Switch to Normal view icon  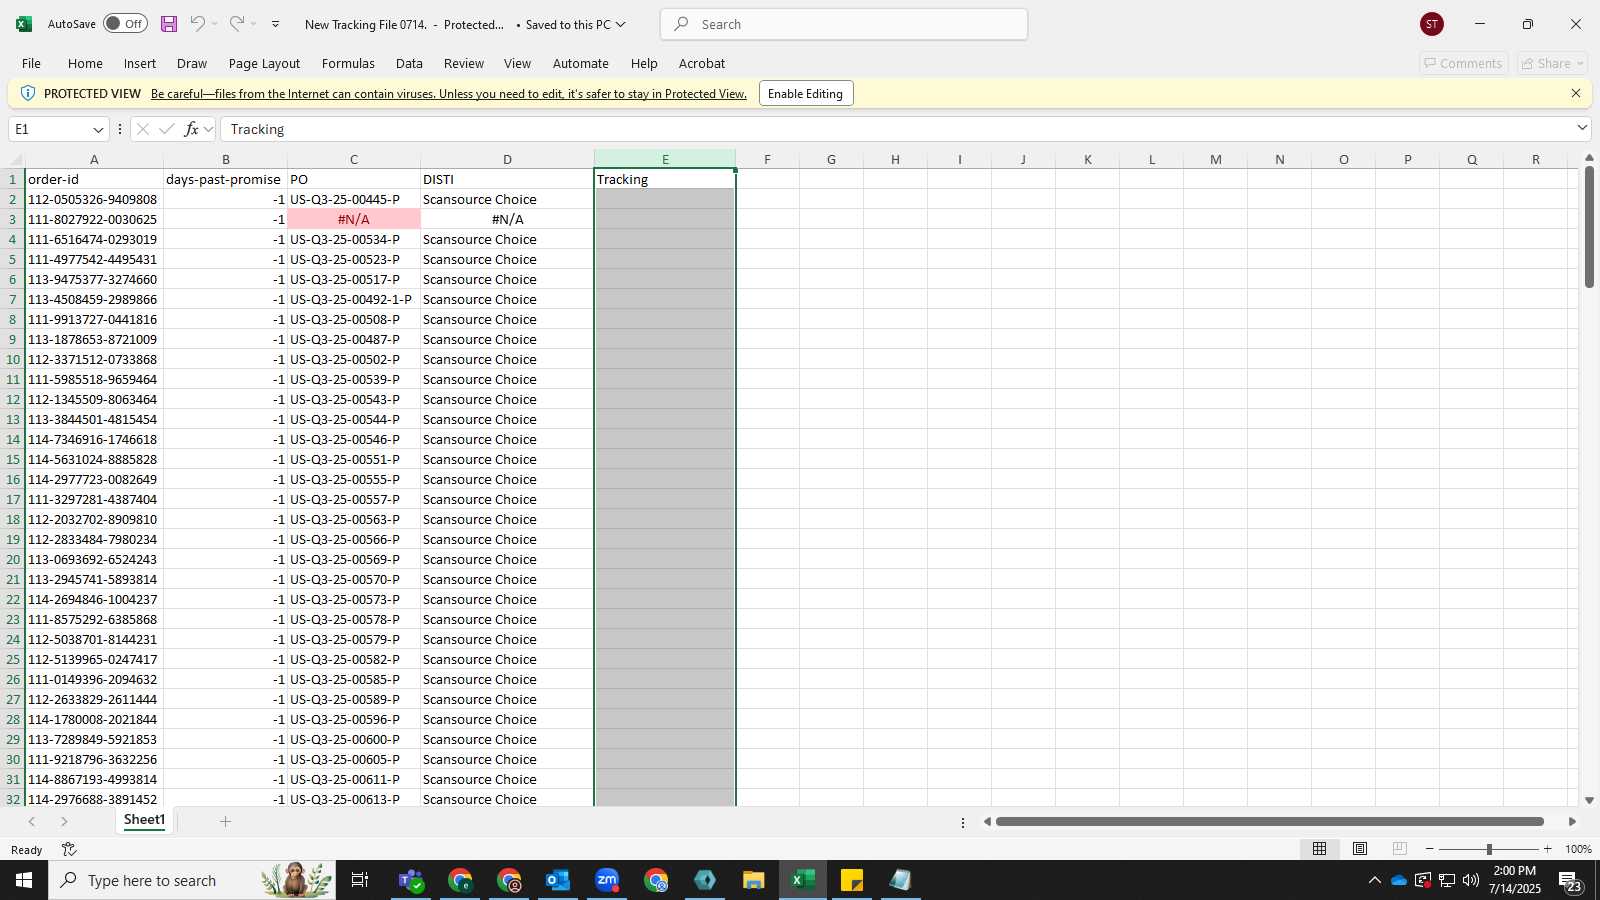1320,849
